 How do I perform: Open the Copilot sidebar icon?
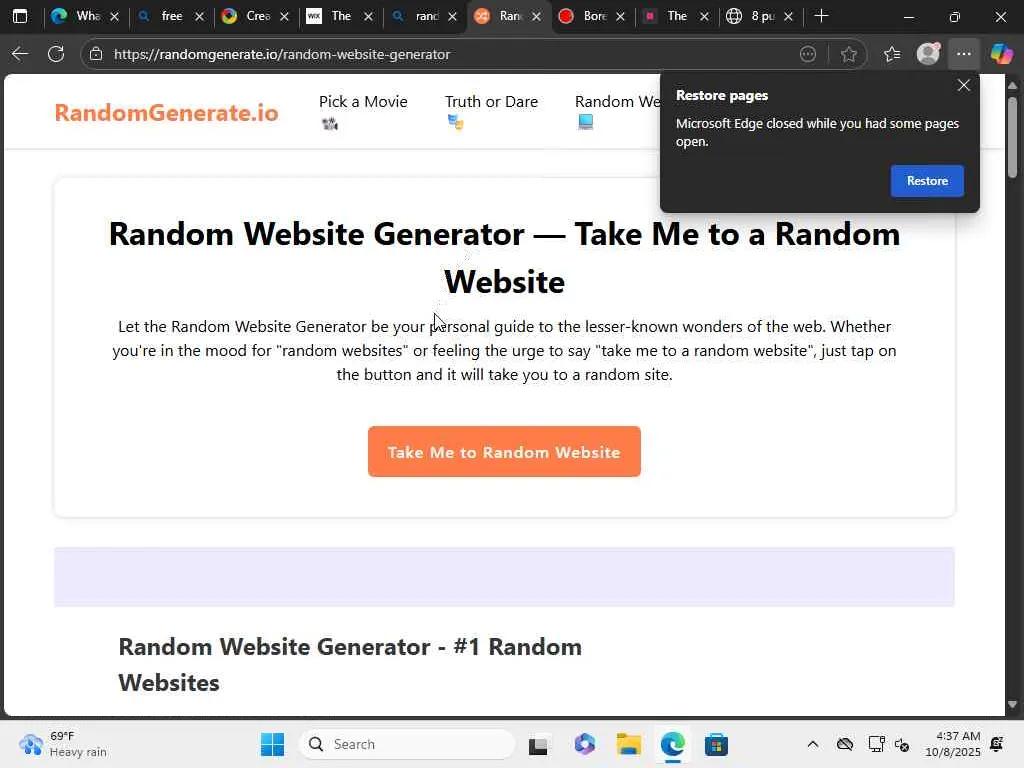tap(1001, 54)
